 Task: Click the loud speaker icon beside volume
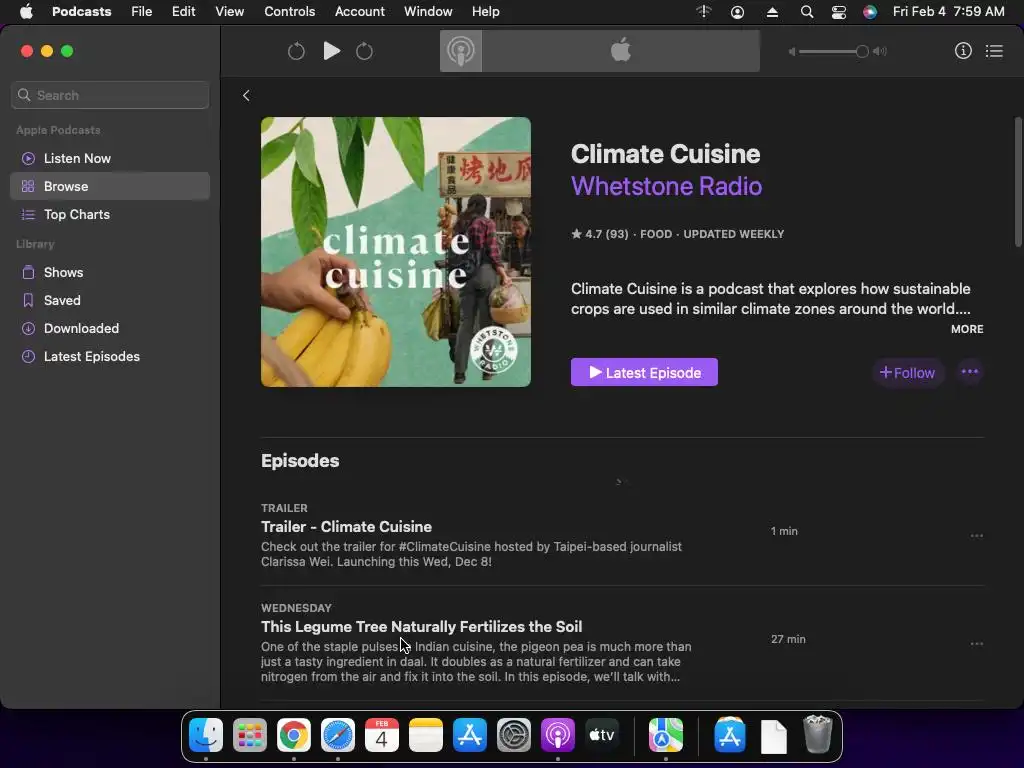click(x=880, y=52)
